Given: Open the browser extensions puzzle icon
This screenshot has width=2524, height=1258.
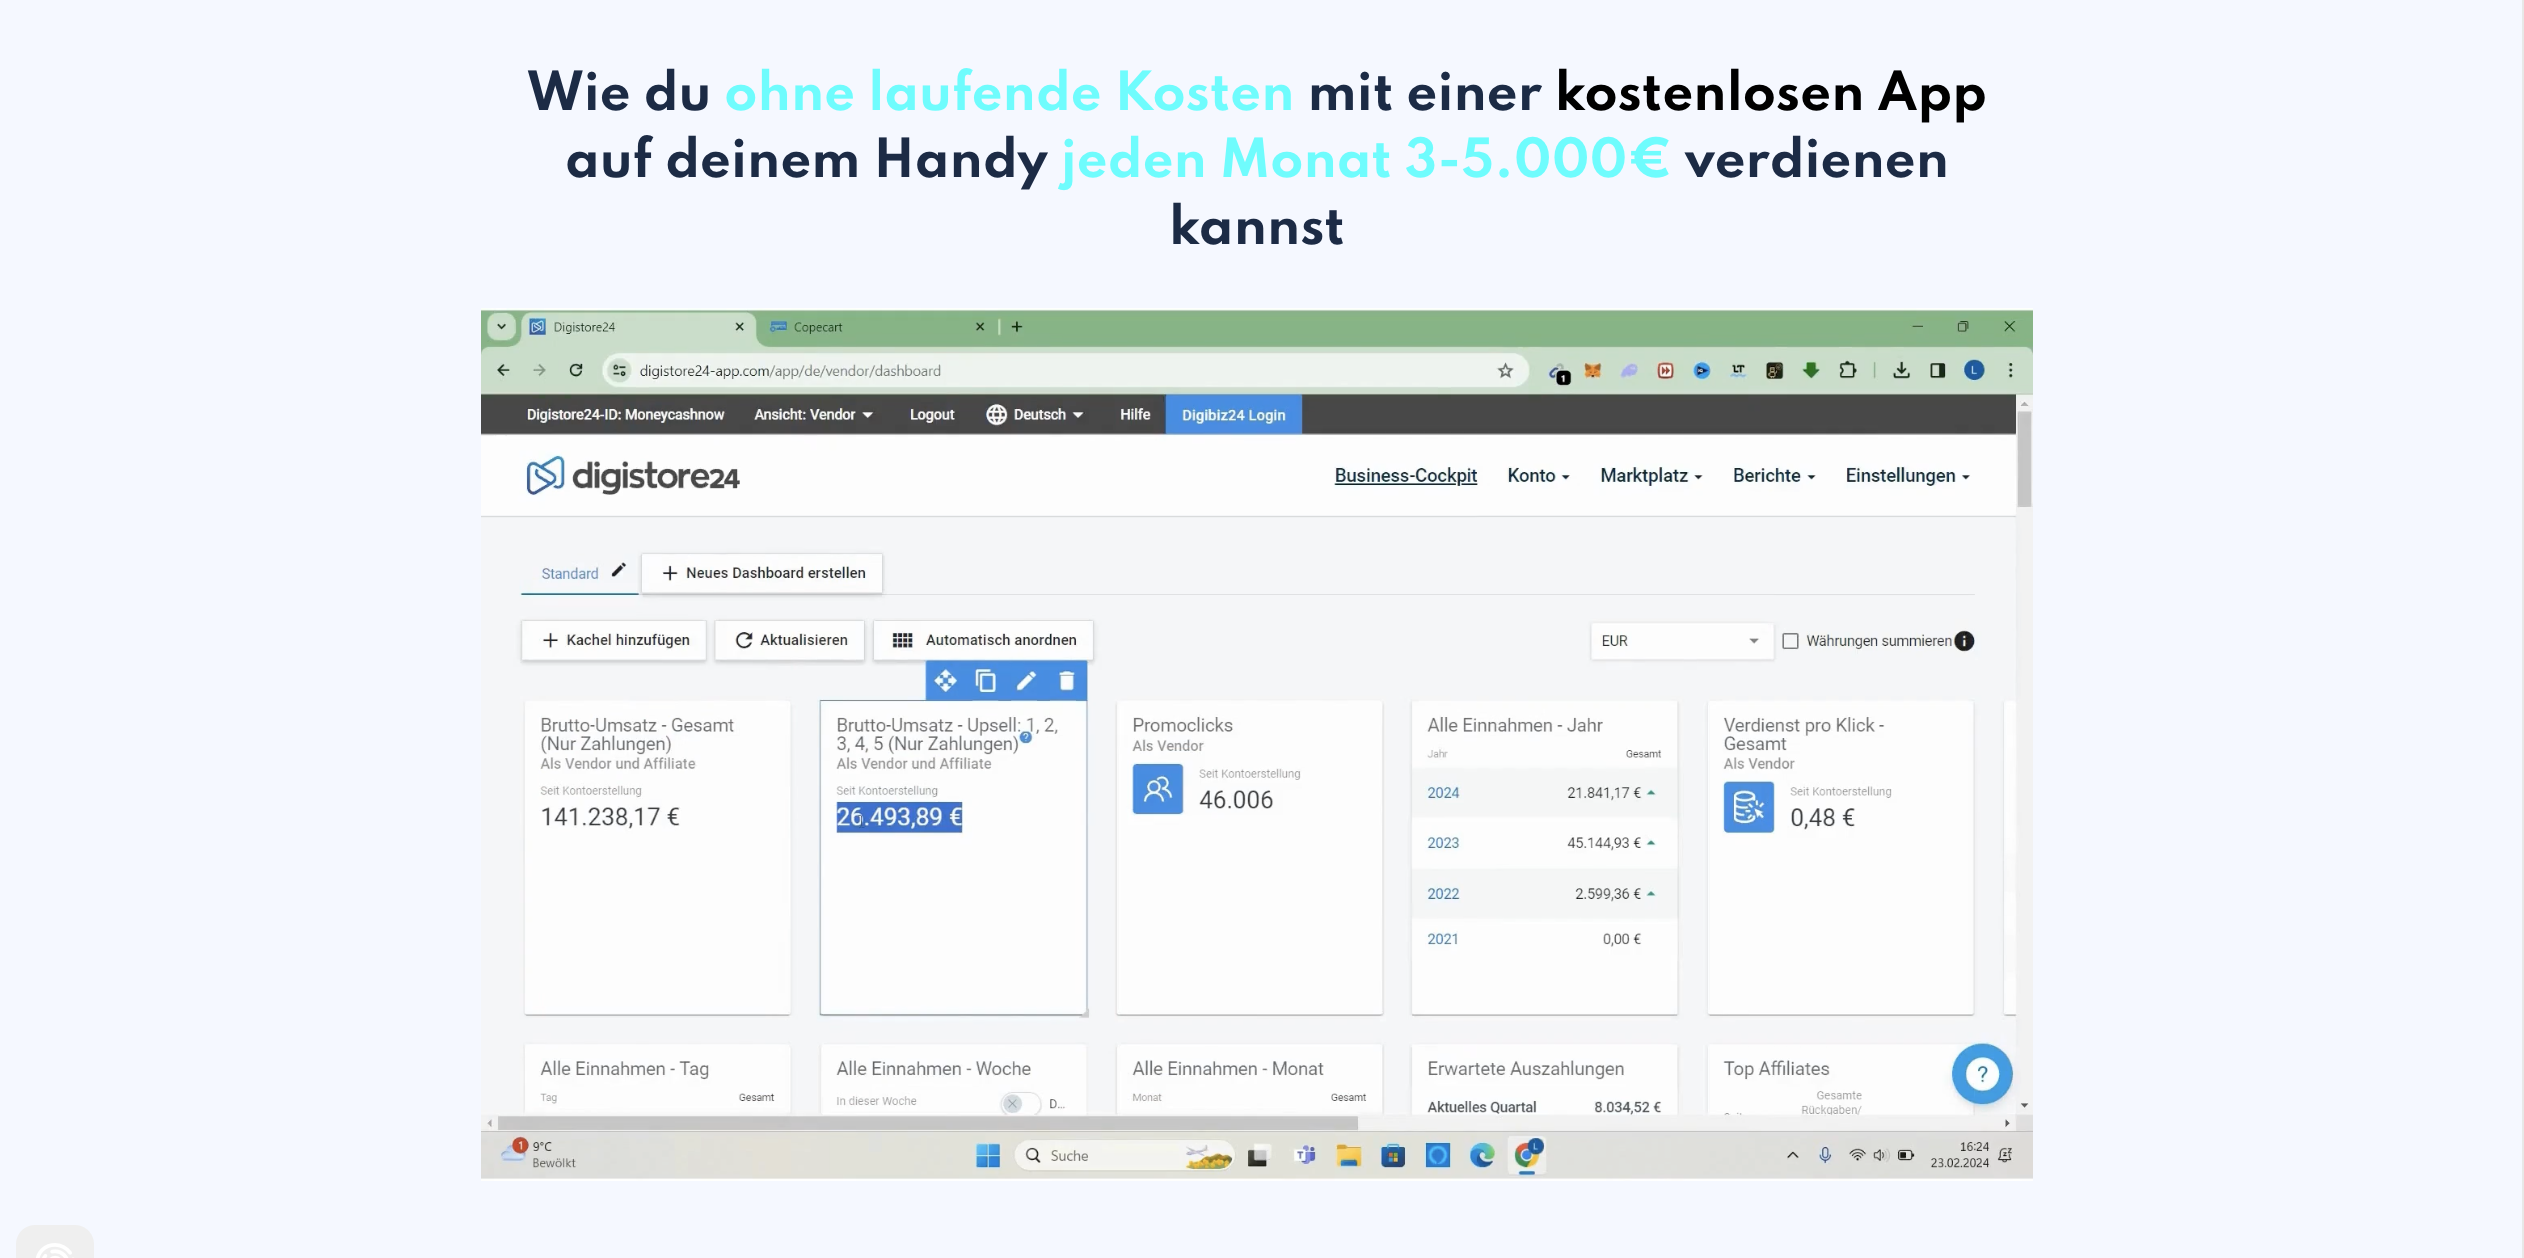Looking at the screenshot, I should 1848,371.
